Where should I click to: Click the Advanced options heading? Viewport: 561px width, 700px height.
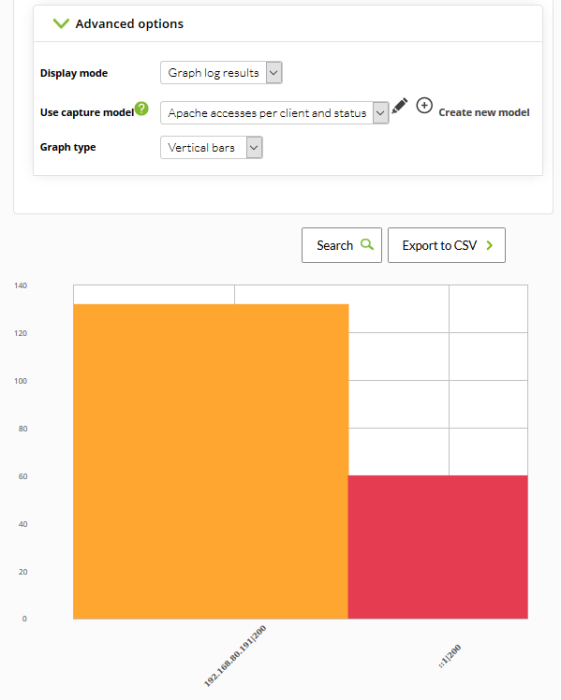click(x=129, y=24)
